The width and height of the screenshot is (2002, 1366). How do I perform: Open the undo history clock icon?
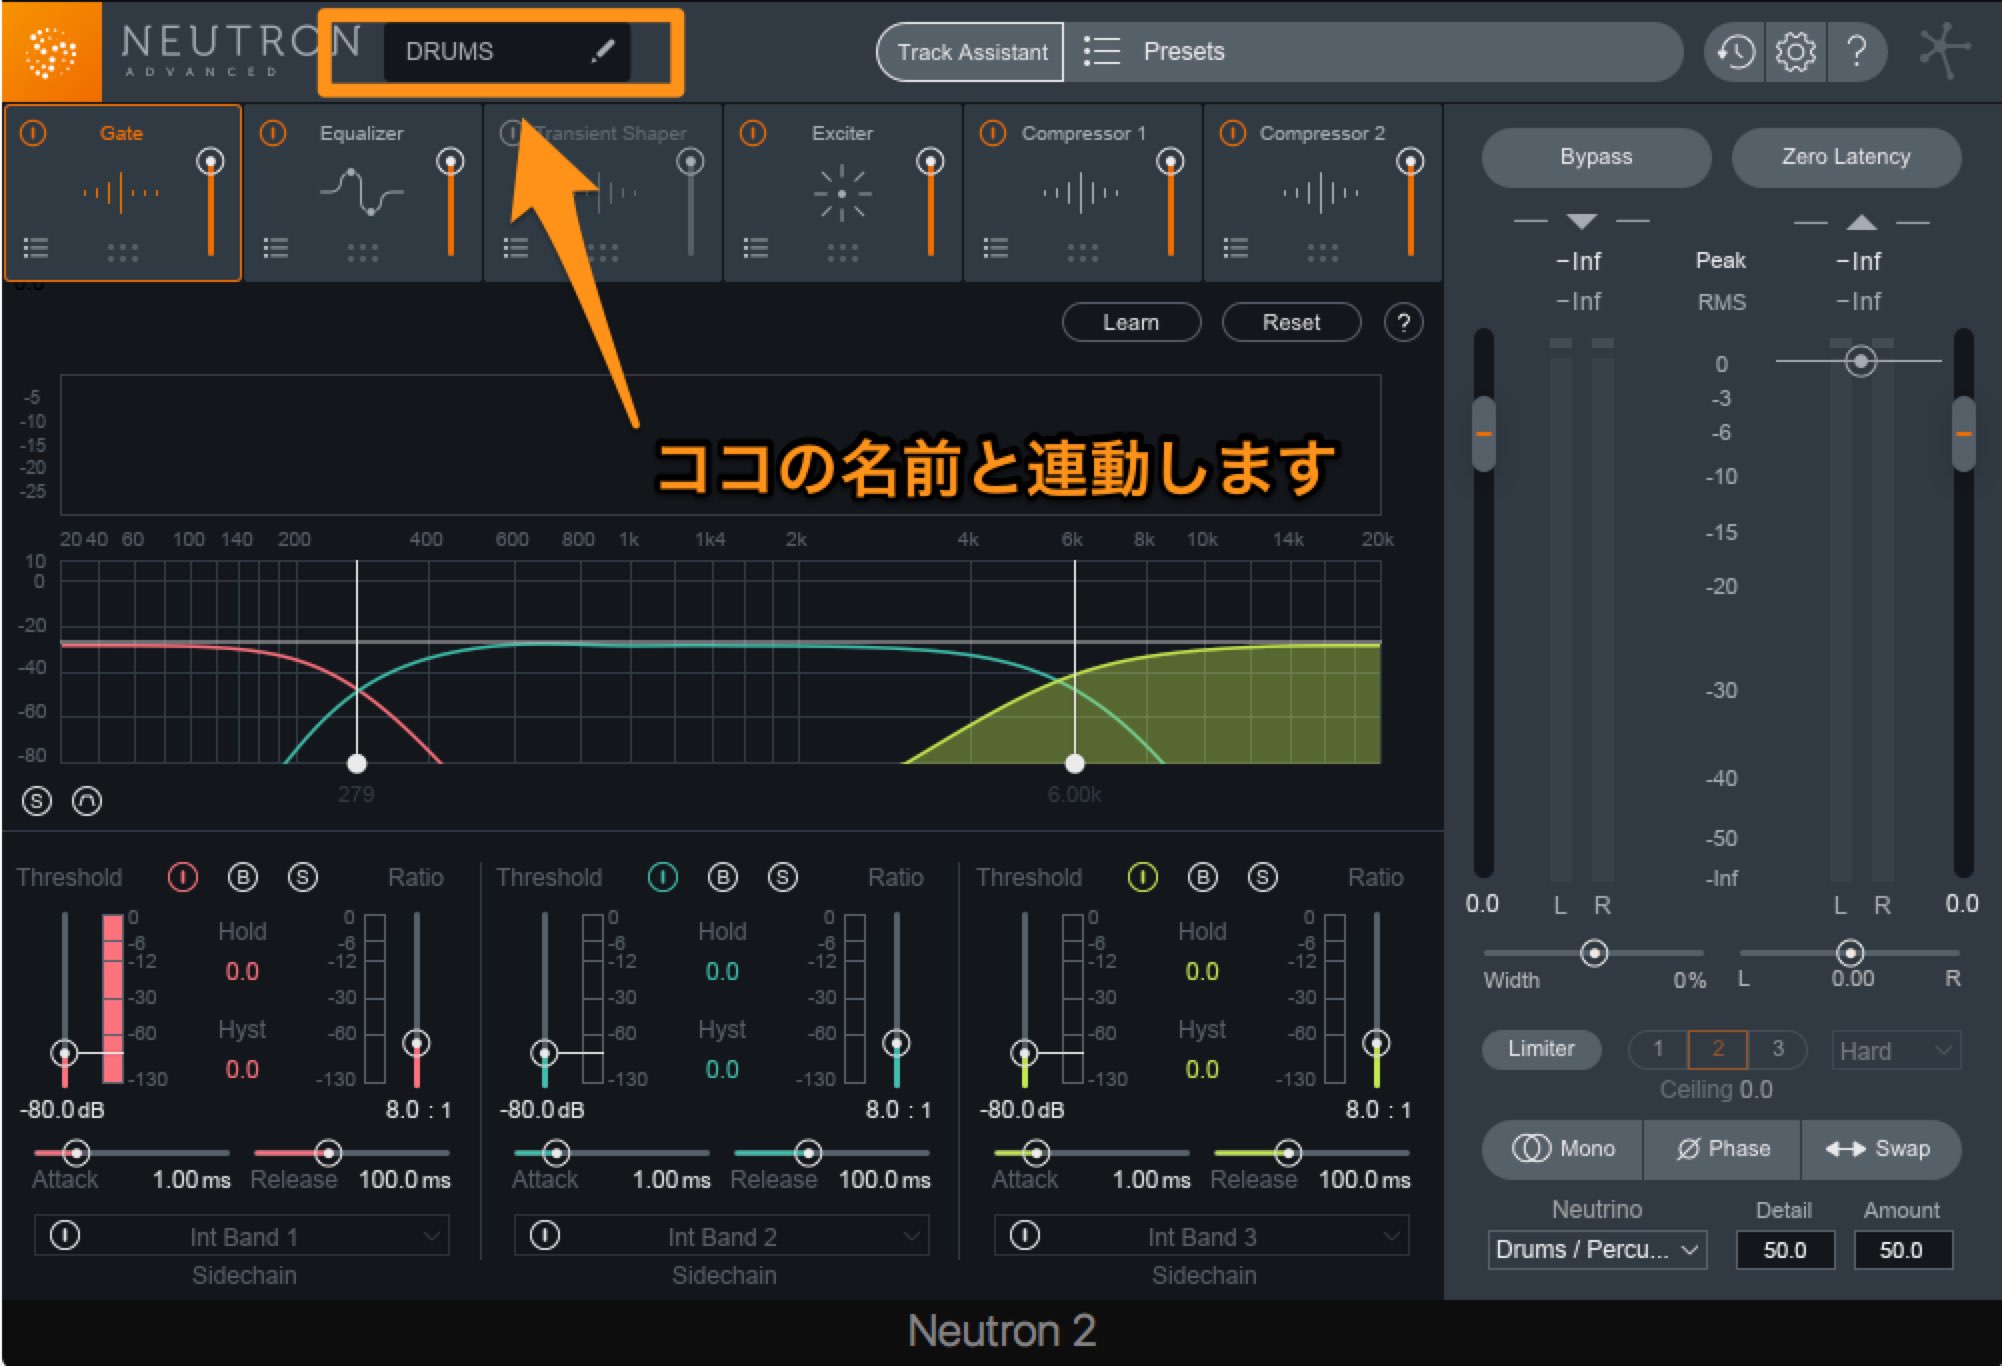(1736, 51)
